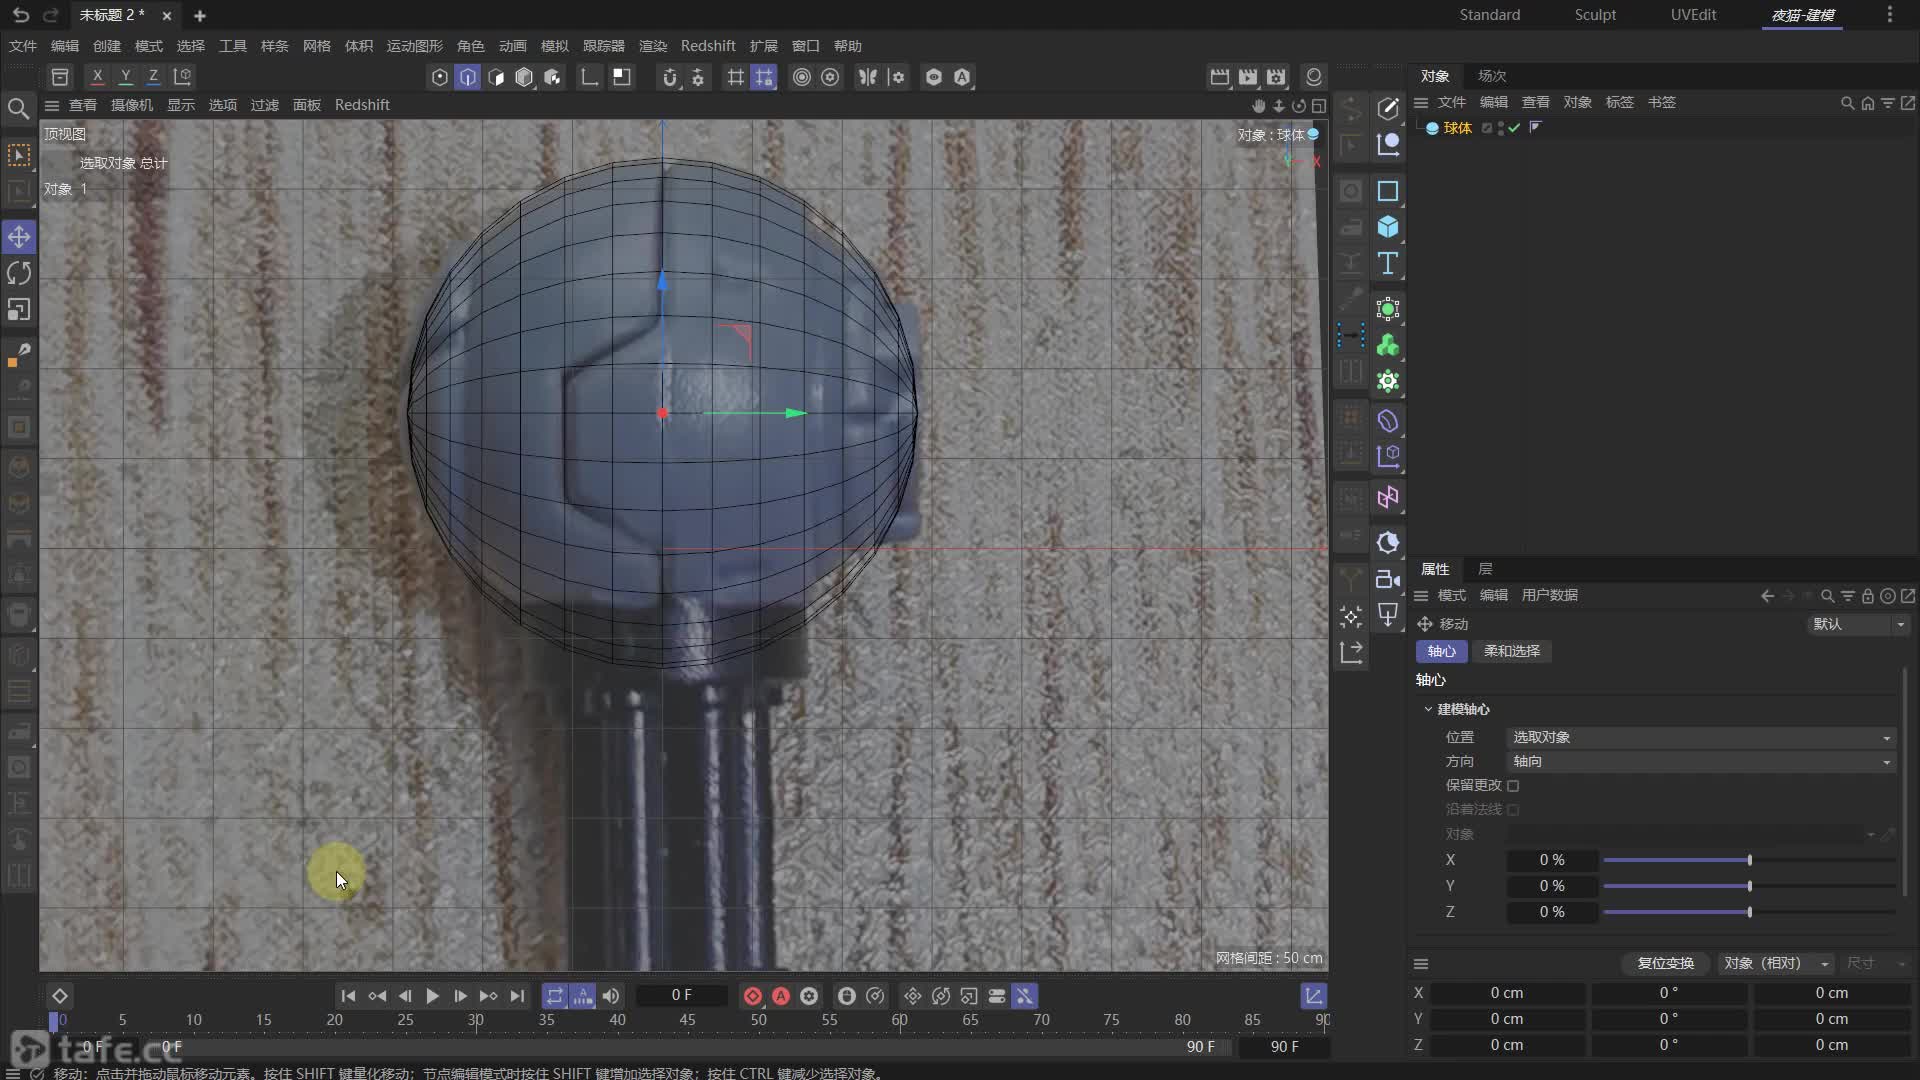Viewport: 1920px width, 1080px height.
Task: Open the layout options three-dot menu
Action: tap(1889, 15)
